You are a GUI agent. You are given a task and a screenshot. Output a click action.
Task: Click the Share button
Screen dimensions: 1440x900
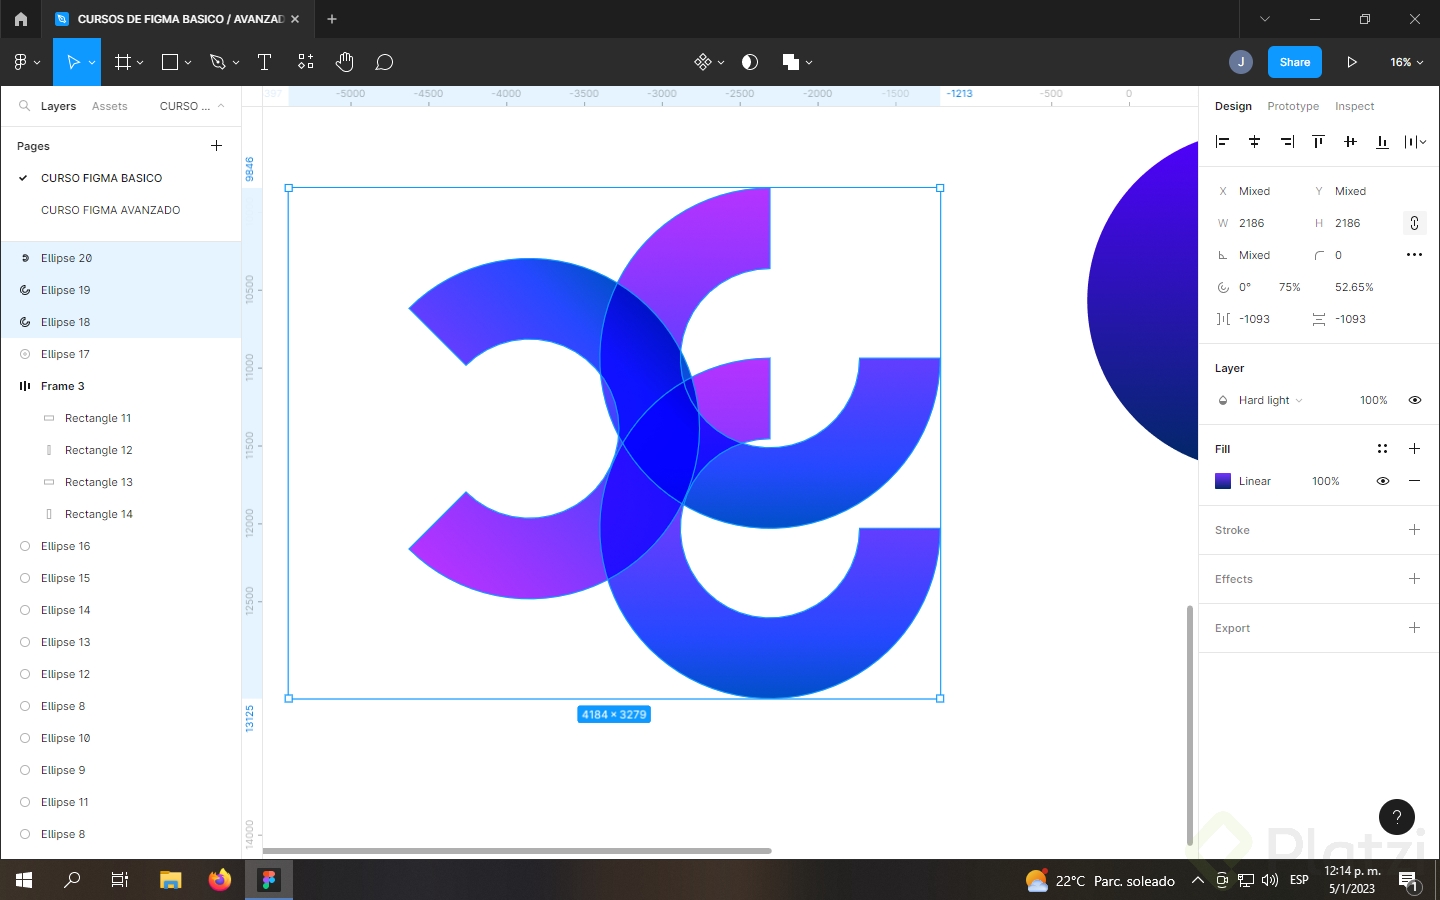(x=1294, y=62)
